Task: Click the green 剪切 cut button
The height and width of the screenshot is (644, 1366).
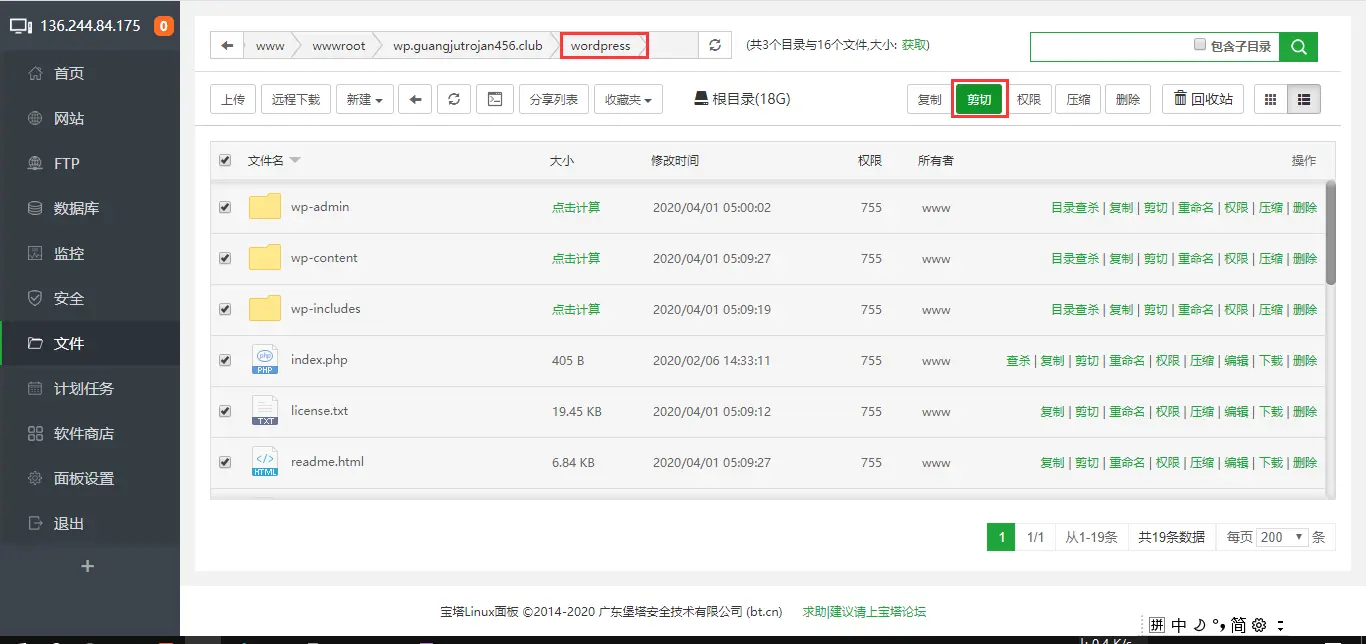Action: coord(979,99)
